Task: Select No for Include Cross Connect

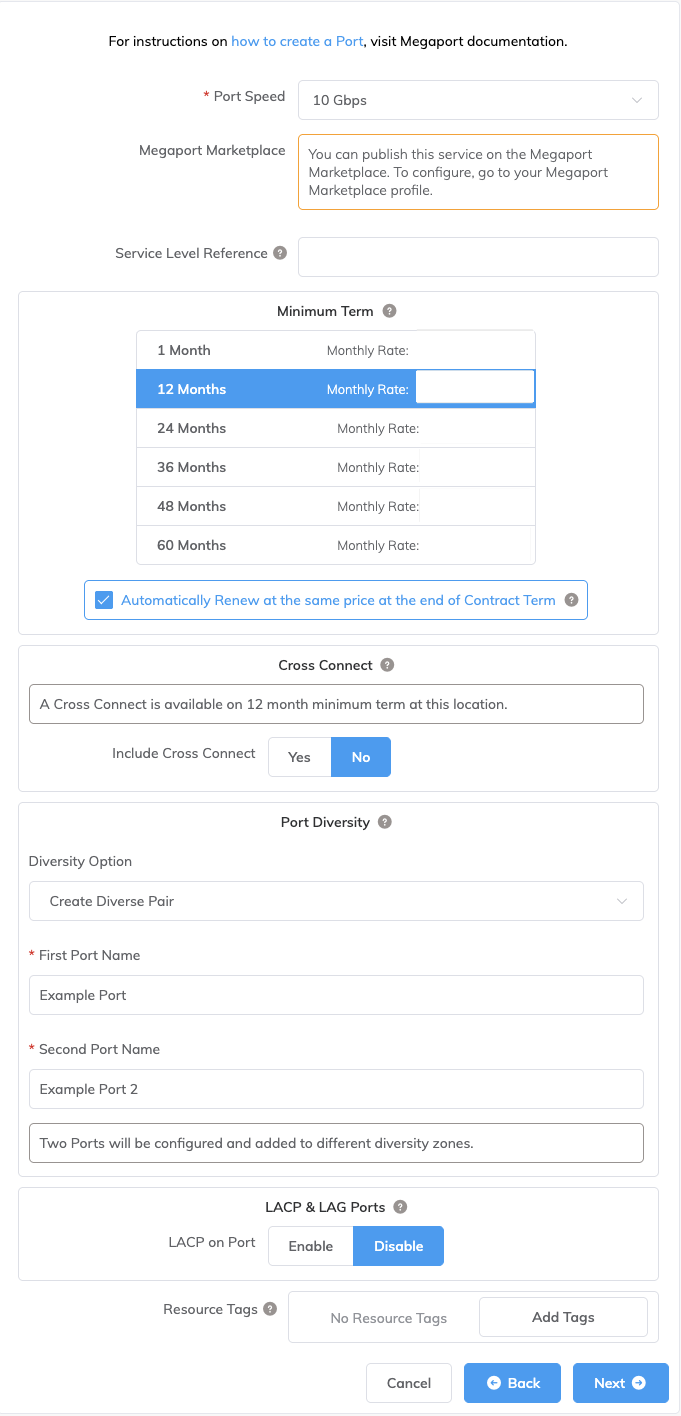Action: coord(361,757)
